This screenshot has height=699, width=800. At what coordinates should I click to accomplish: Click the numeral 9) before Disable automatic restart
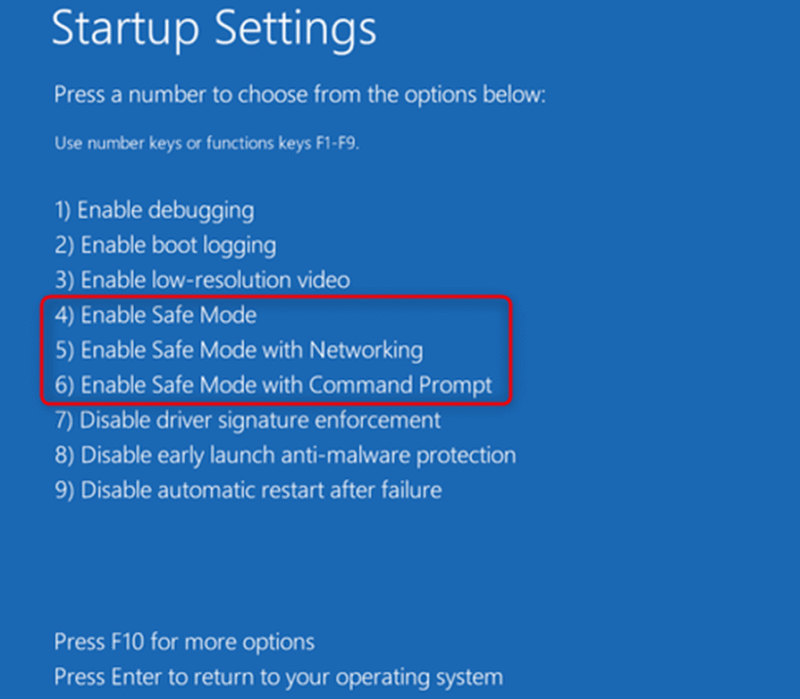click(x=64, y=490)
